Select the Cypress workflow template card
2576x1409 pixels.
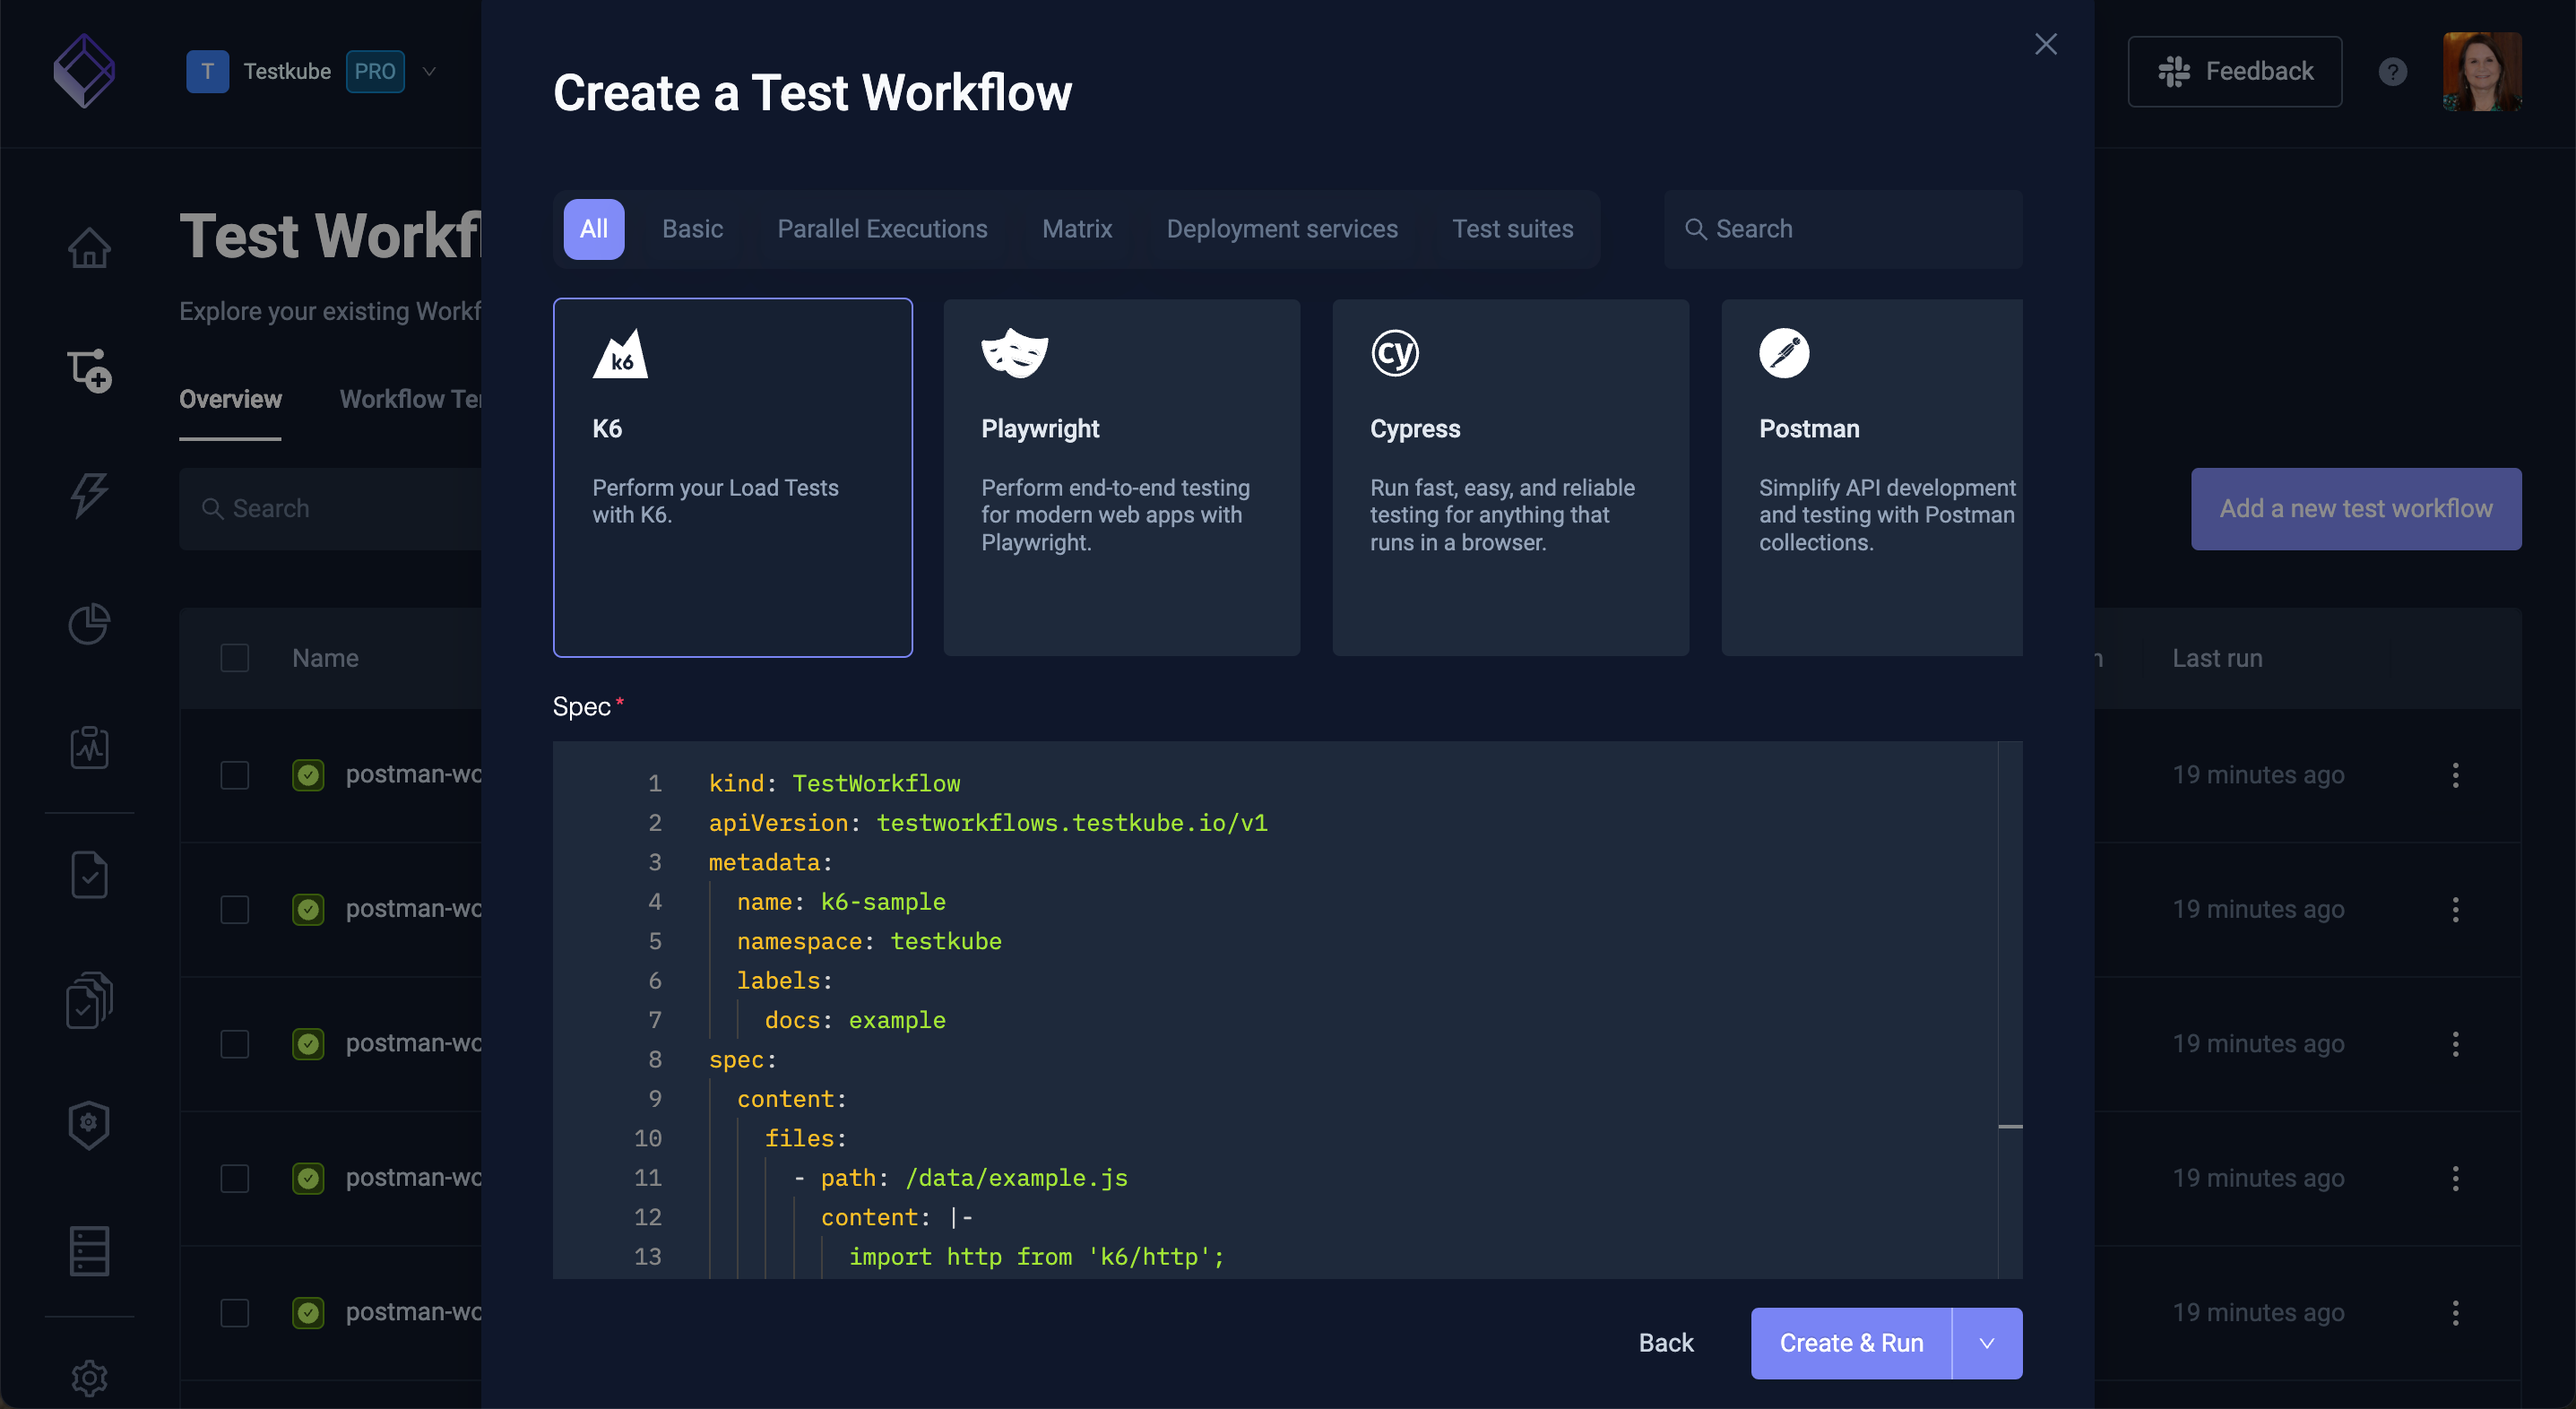(x=1510, y=478)
